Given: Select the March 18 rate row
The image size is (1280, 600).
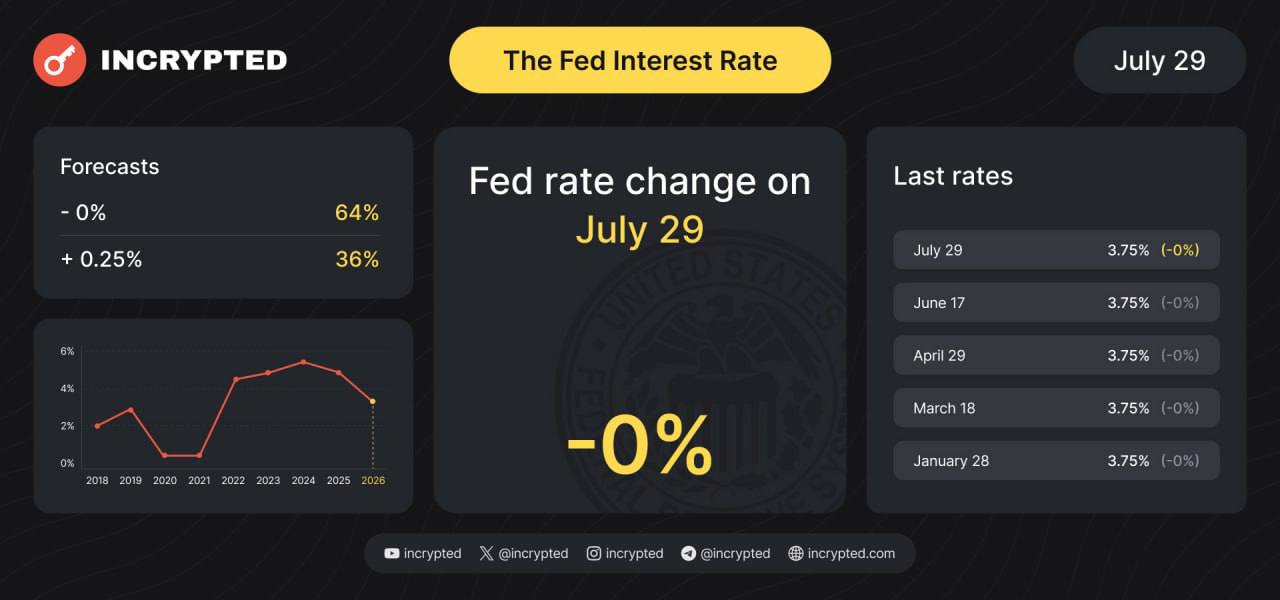Looking at the screenshot, I should pos(1056,408).
